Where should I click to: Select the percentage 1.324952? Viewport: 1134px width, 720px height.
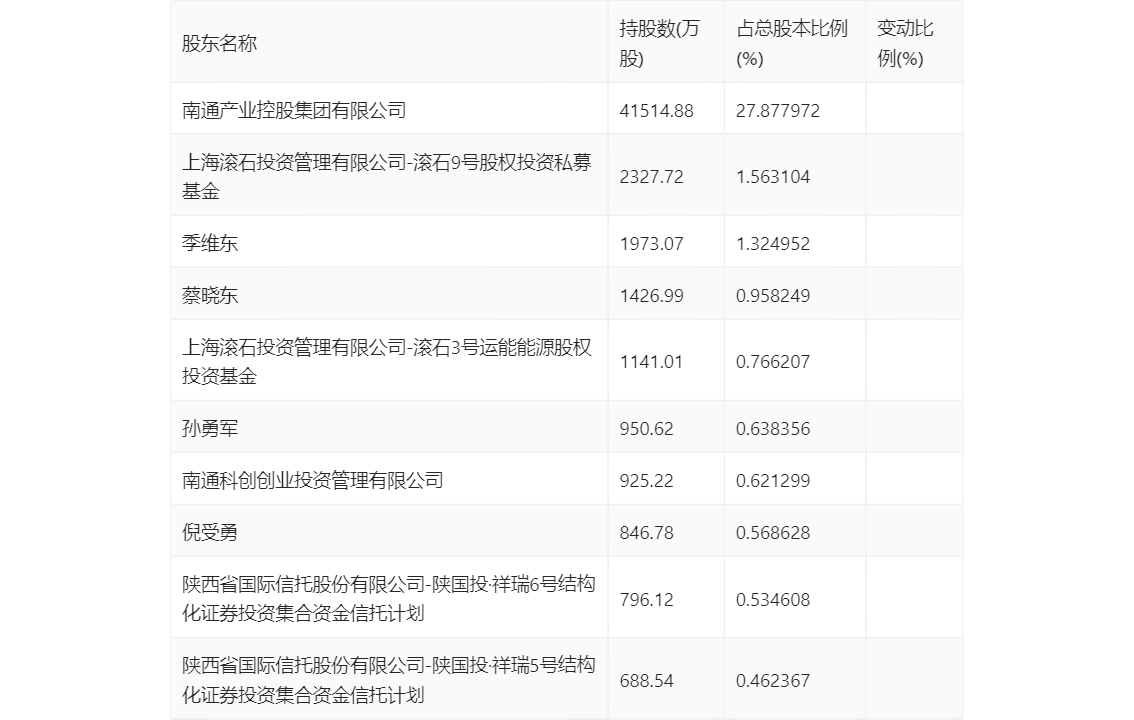[x=772, y=244]
